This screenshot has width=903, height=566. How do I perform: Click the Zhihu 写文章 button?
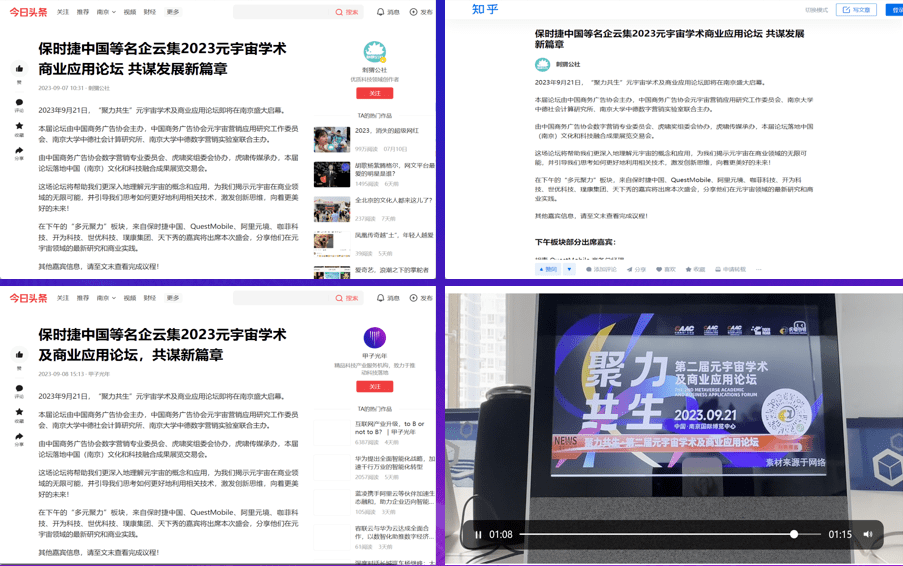tap(857, 10)
